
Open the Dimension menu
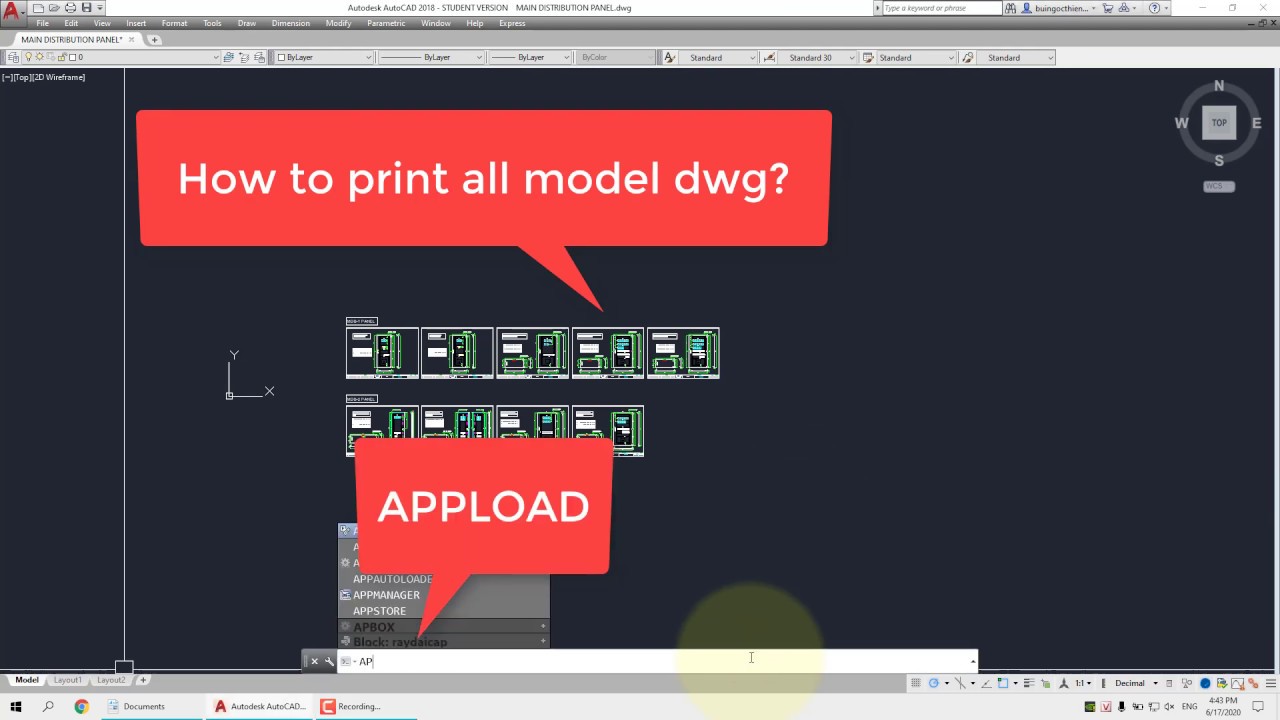point(290,23)
